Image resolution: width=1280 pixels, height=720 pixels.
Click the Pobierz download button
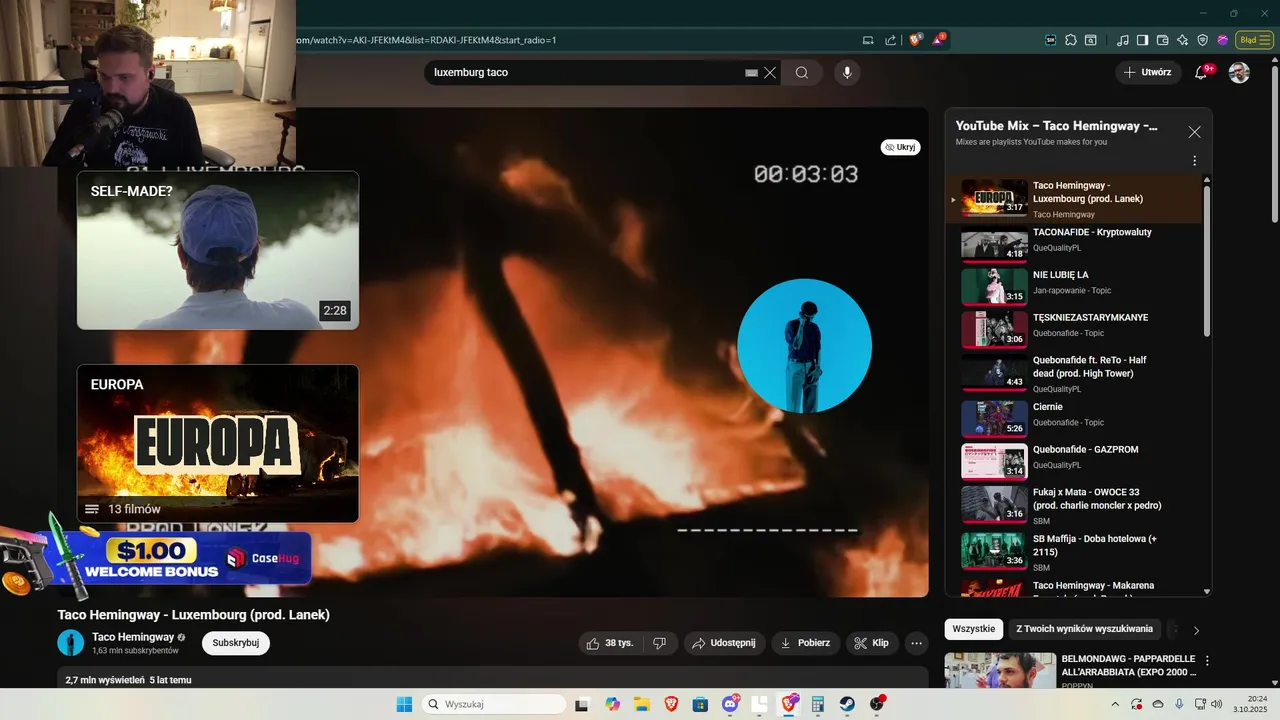[806, 643]
